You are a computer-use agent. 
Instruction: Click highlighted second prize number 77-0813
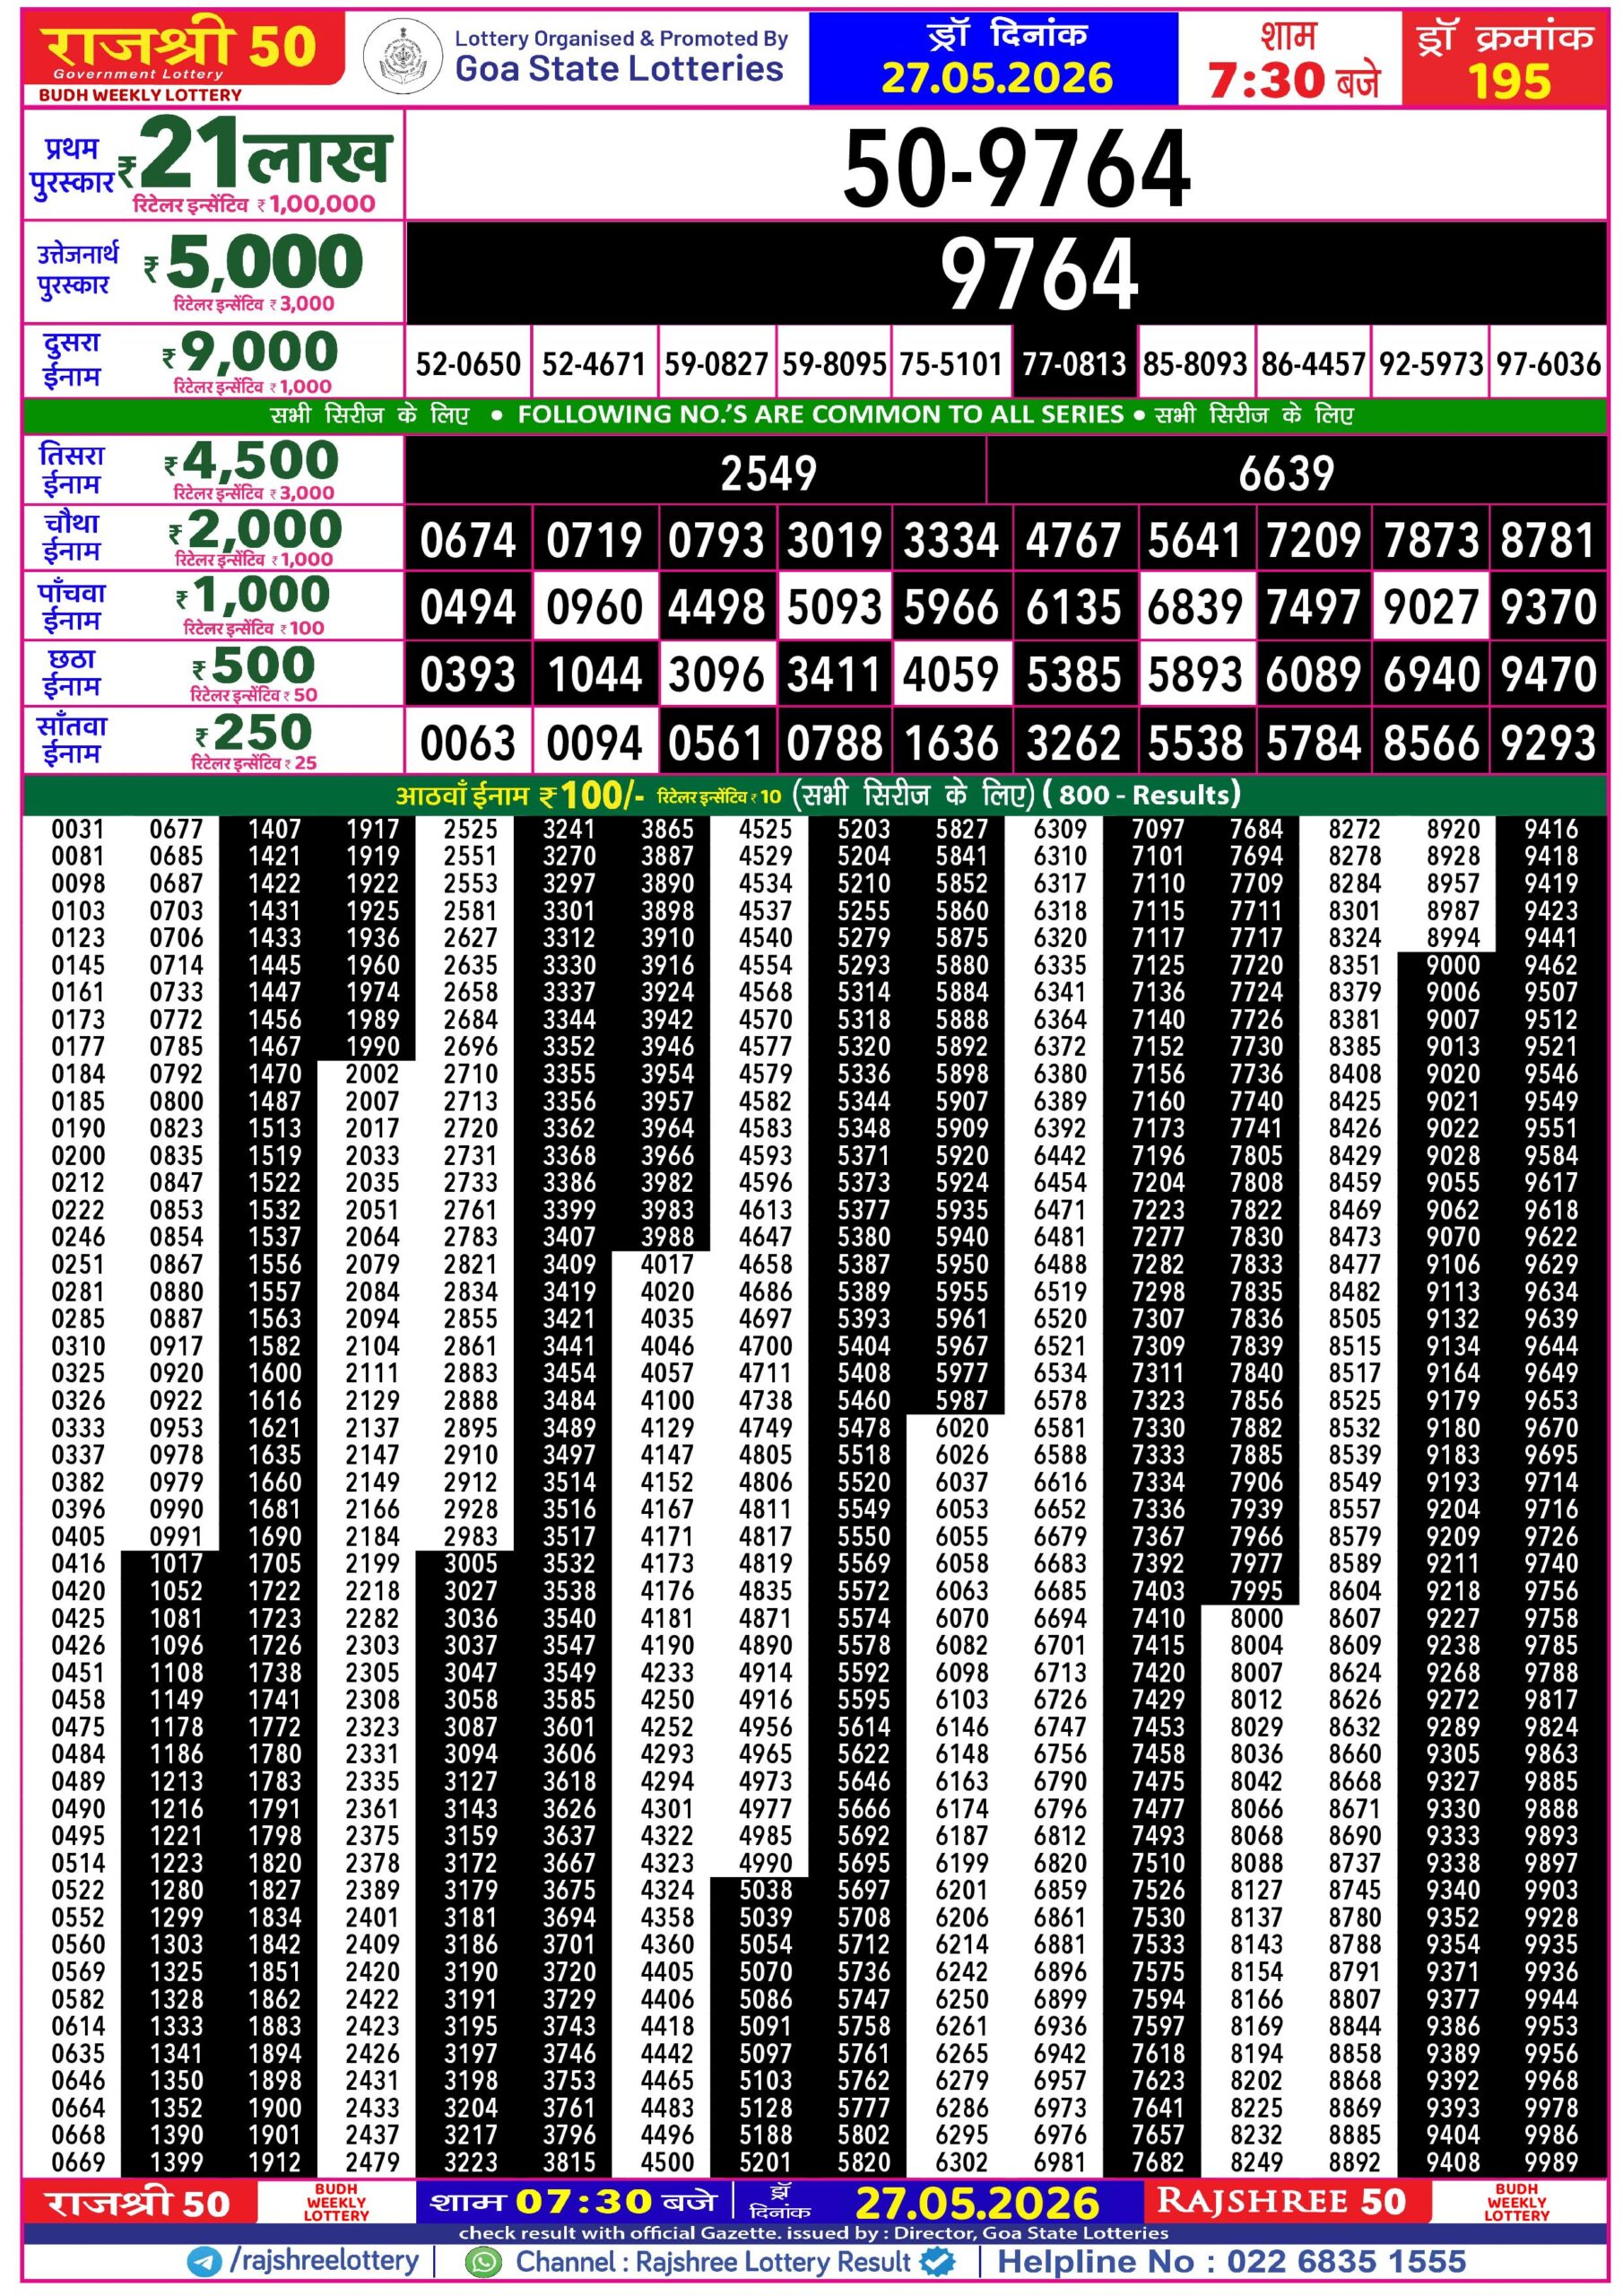point(1074,364)
